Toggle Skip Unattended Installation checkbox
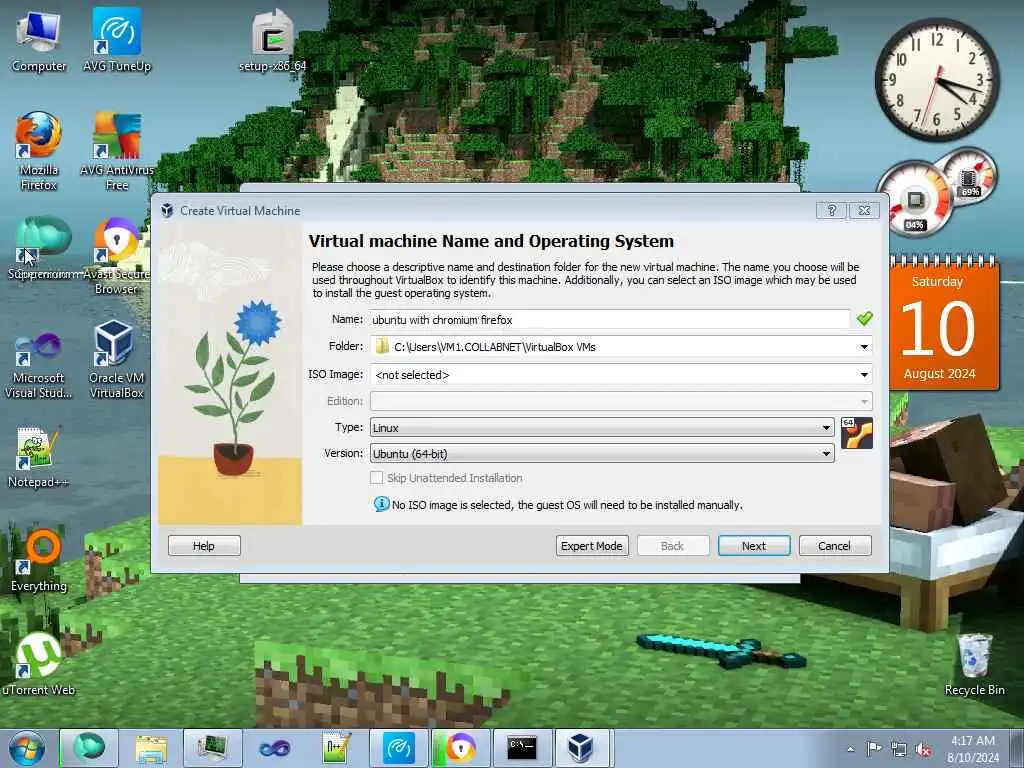The height and width of the screenshot is (768, 1024). pos(377,478)
